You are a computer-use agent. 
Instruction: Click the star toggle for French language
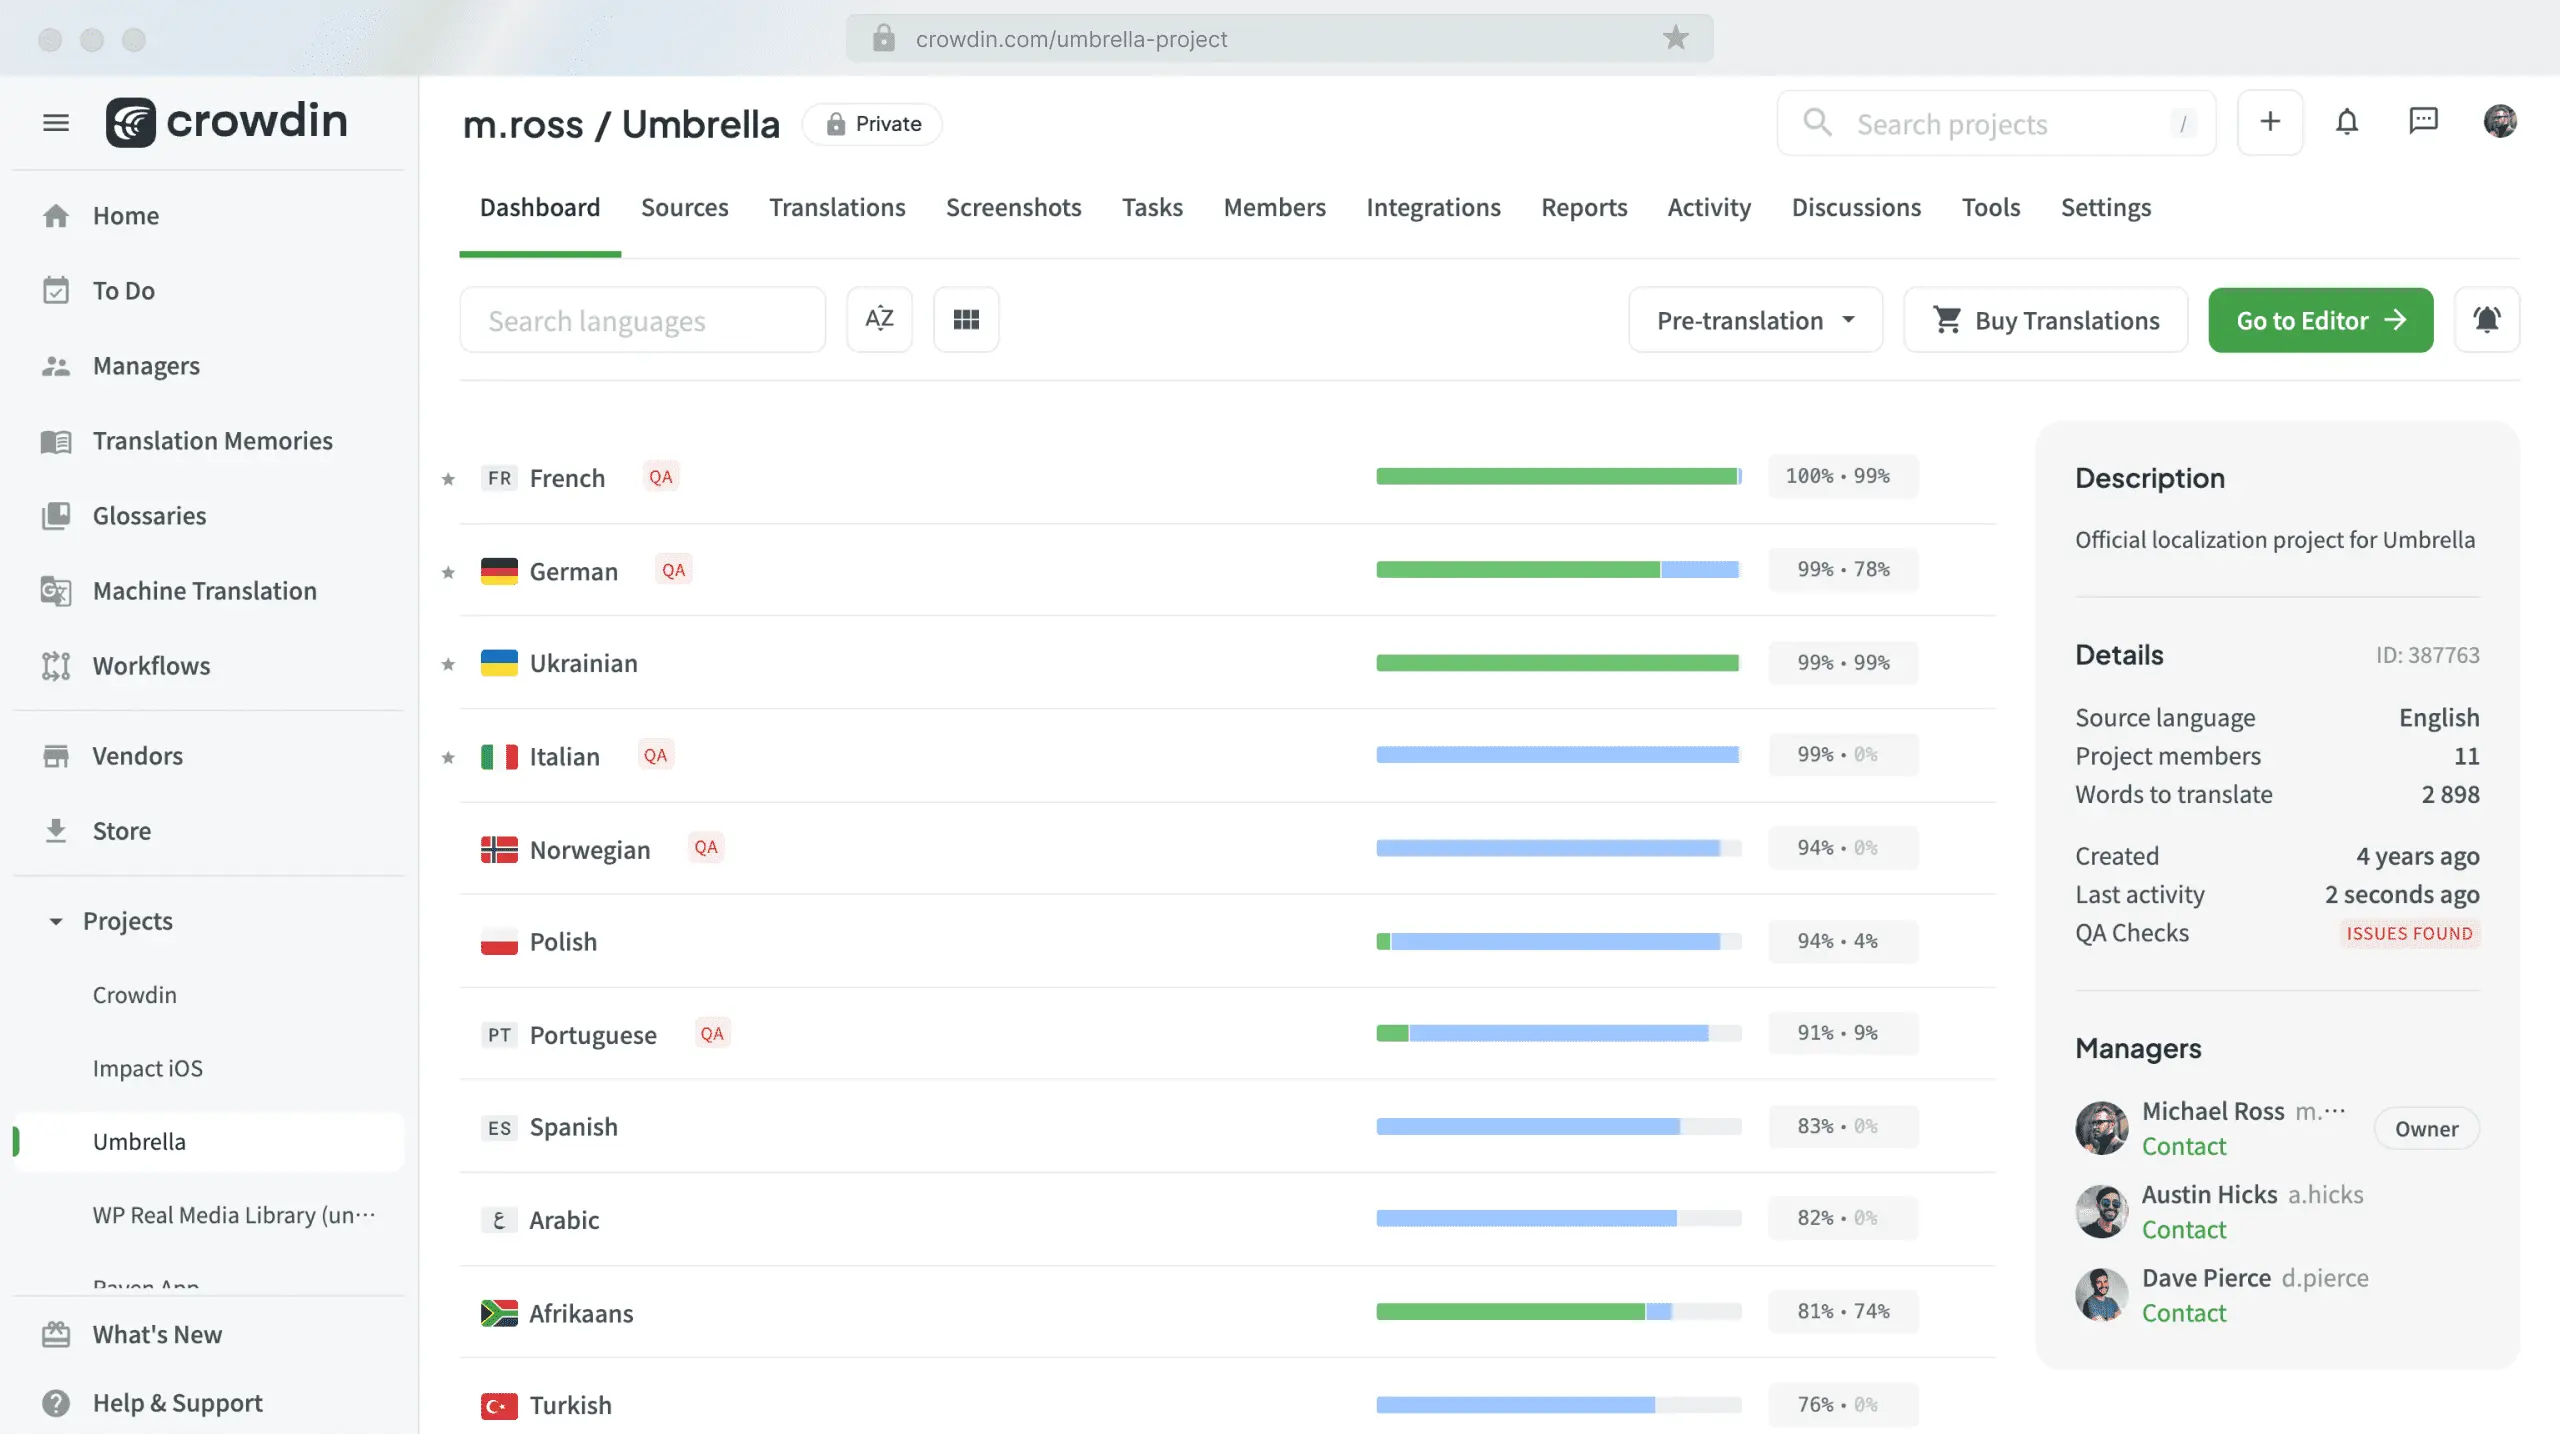tap(448, 476)
